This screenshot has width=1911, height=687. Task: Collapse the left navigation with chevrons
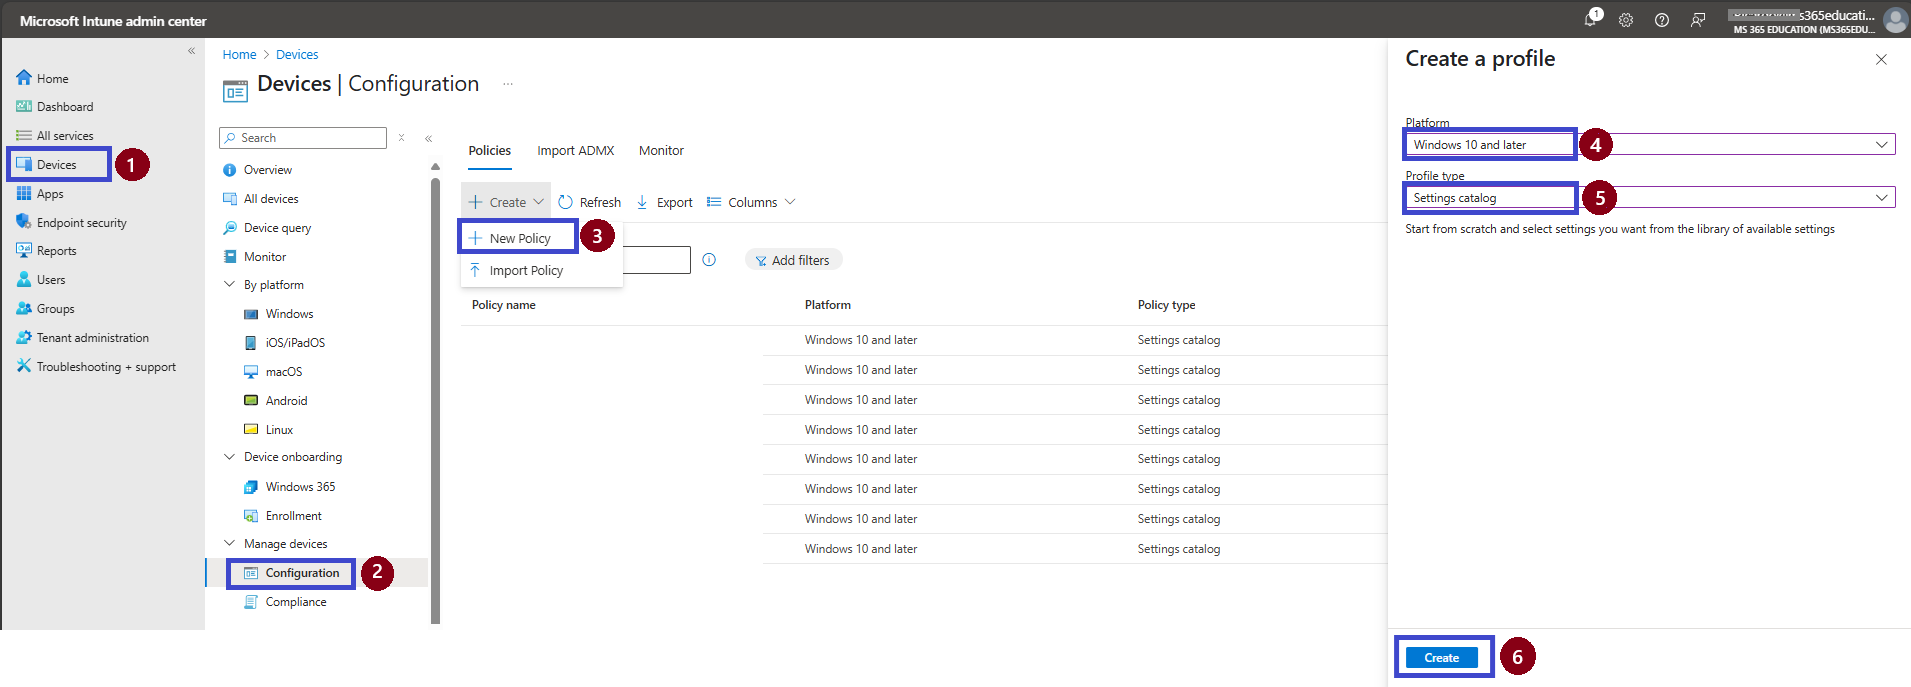click(x=191, y=51)
